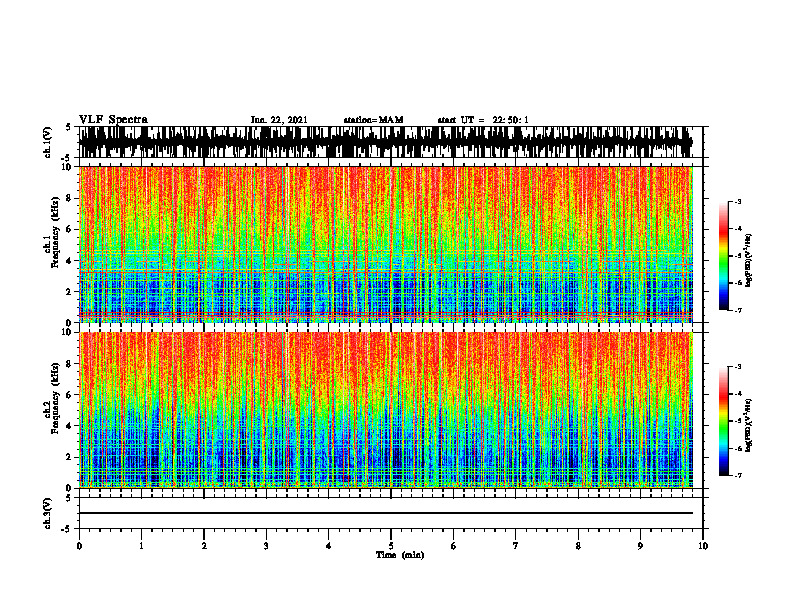
Task: Click the time axis tick label "1"
Action: click(141, 546)
